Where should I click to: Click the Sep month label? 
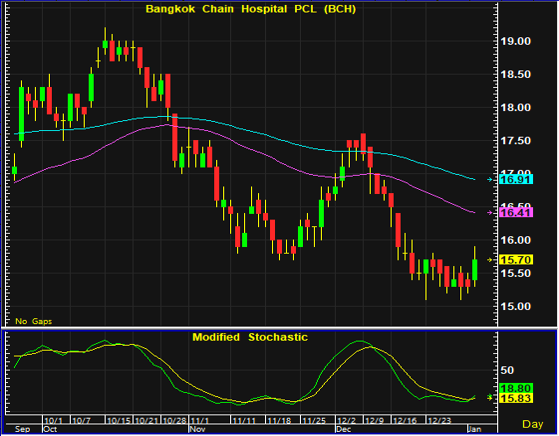(22, 429)
